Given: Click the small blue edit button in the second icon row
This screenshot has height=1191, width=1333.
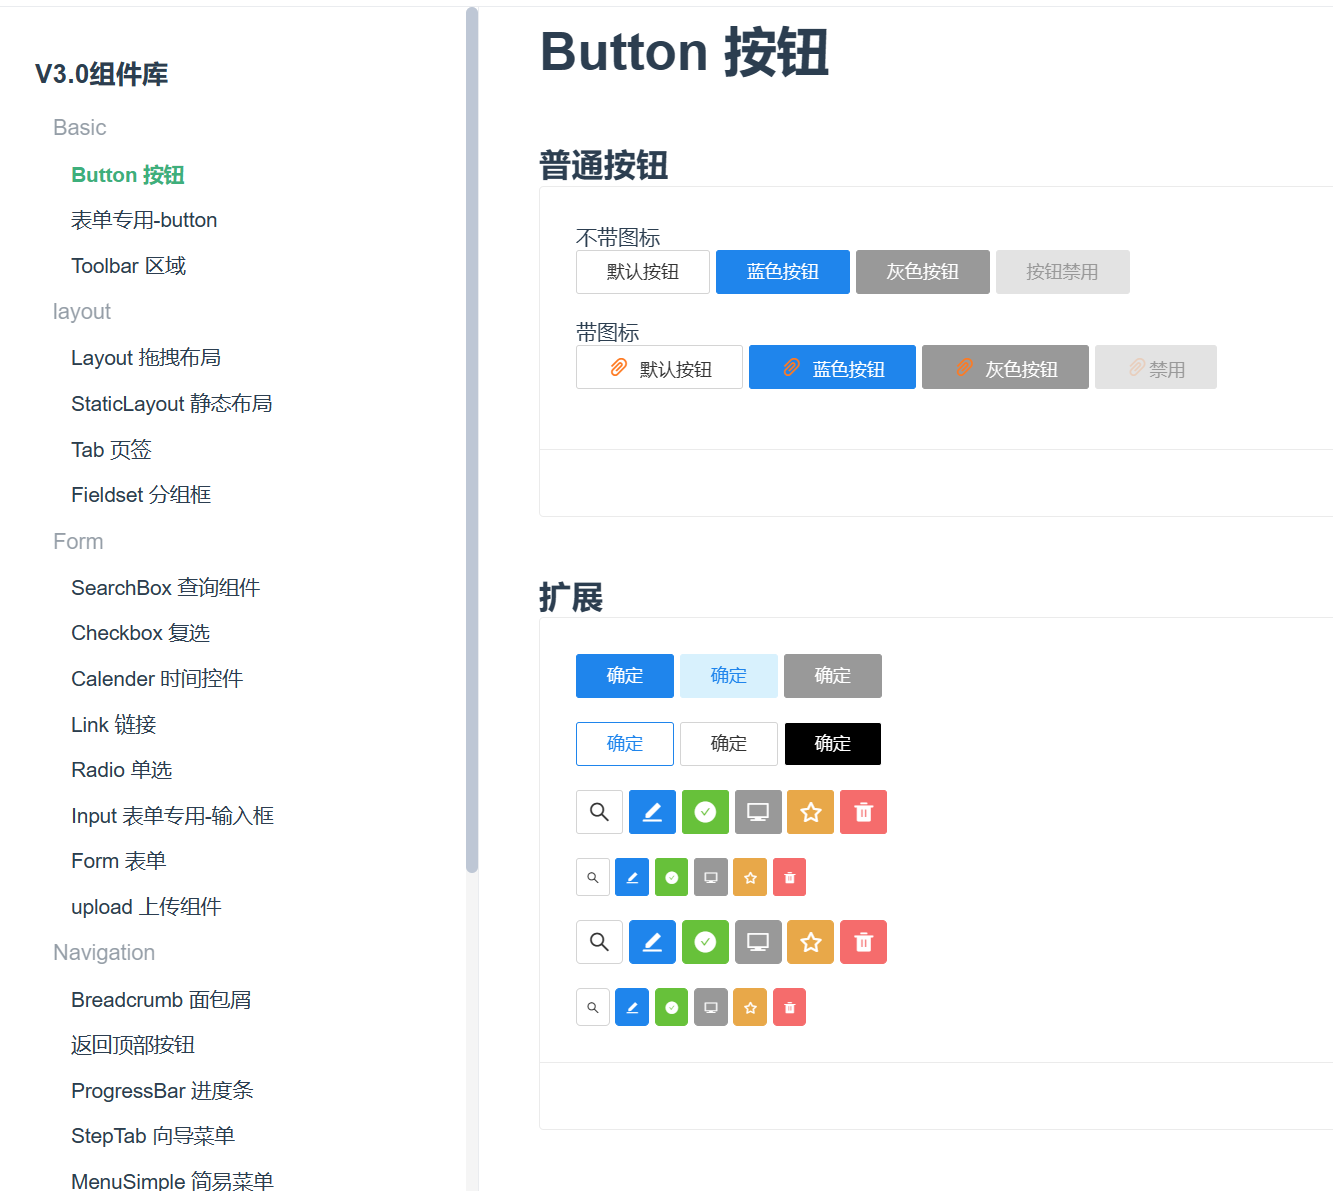Looking at the screenshot, I should point(632,878).
